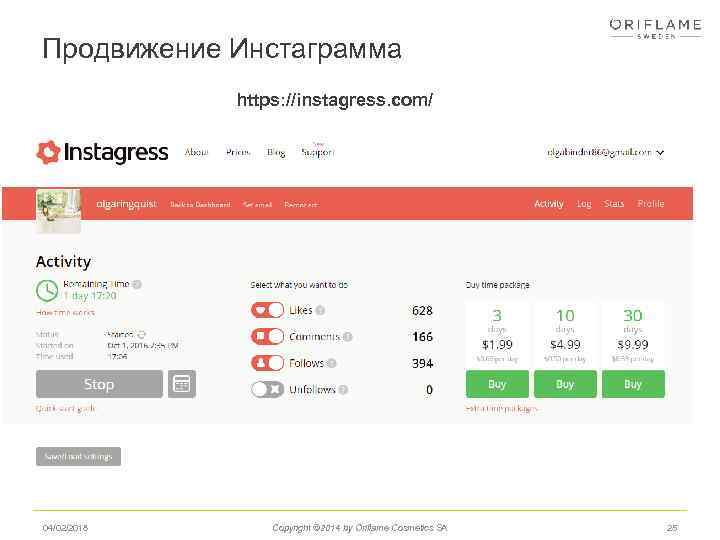This screenshot has height=540, width=720.
Task: Click the green clock Remaining time icon
Action: [x=47, y=291]
